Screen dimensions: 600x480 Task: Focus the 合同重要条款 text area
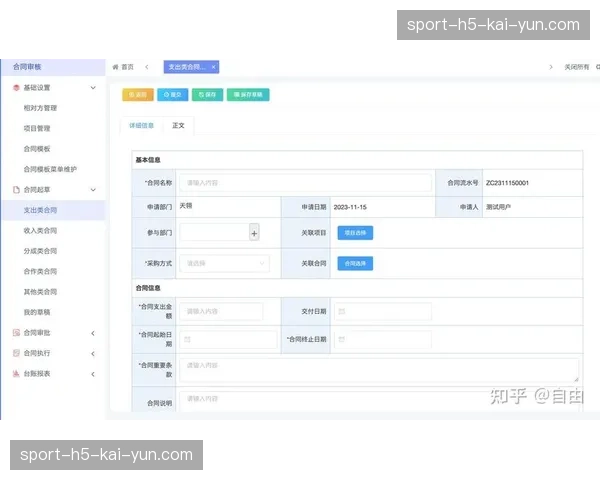pyautogui.click(x=379, y=370)
